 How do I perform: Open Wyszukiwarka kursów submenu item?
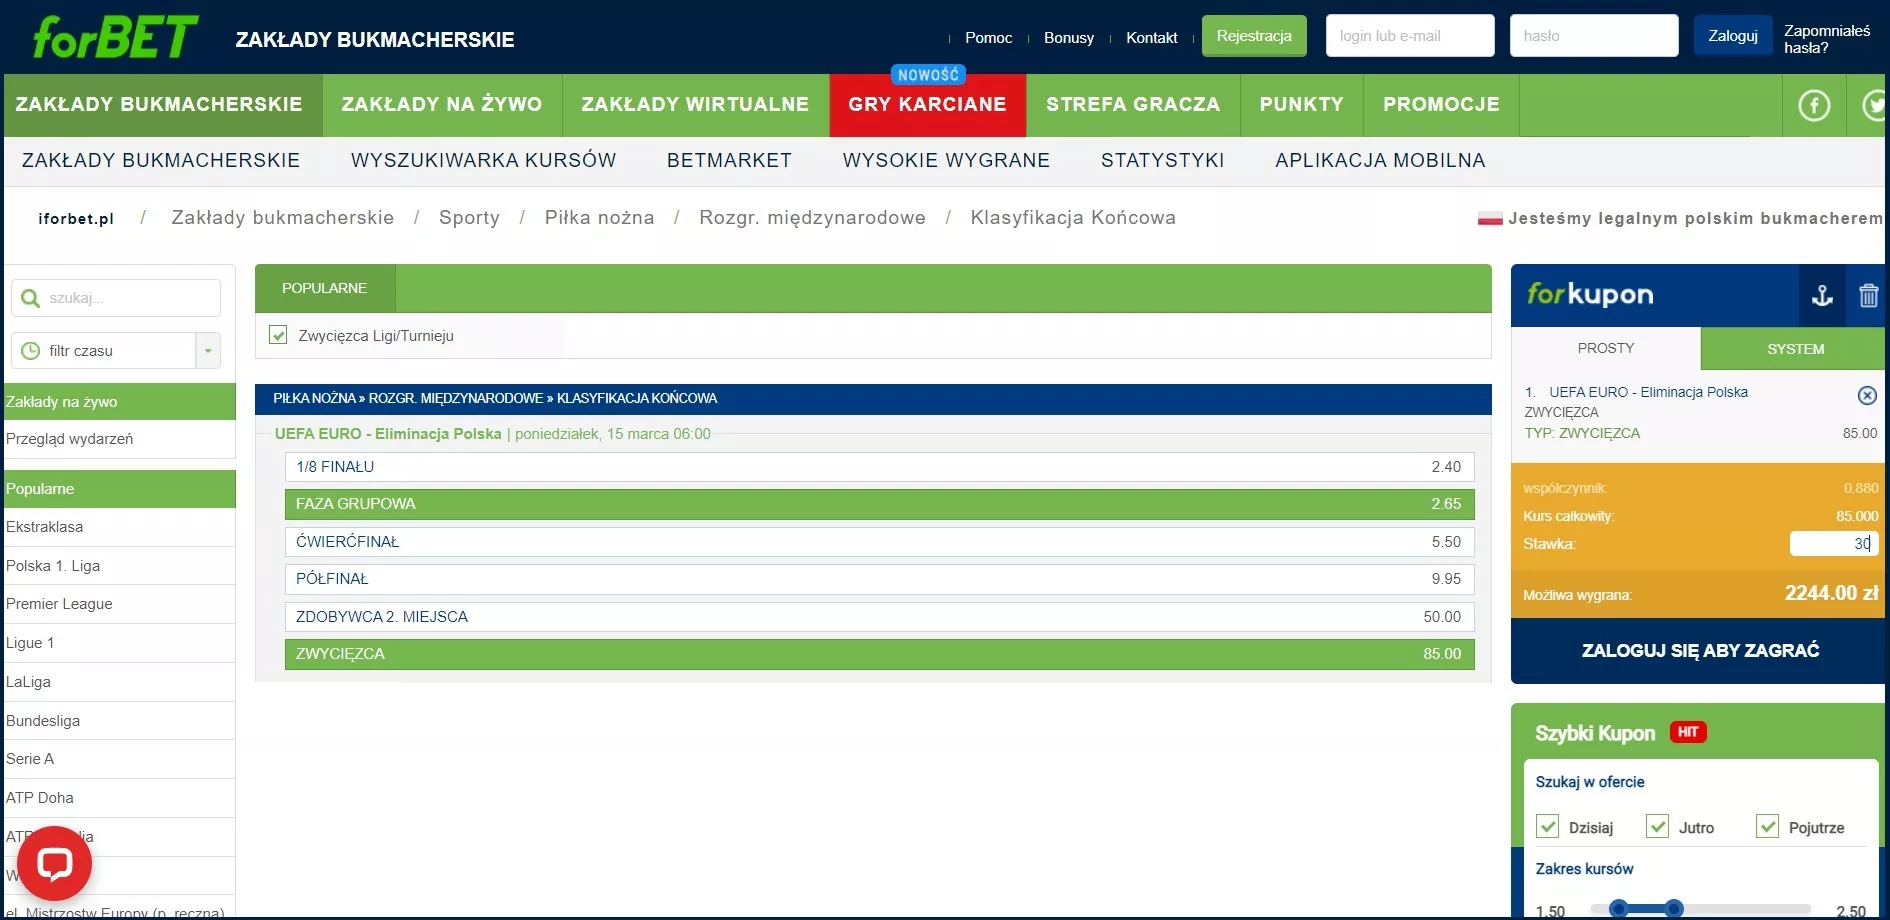[x=483, y=161]
